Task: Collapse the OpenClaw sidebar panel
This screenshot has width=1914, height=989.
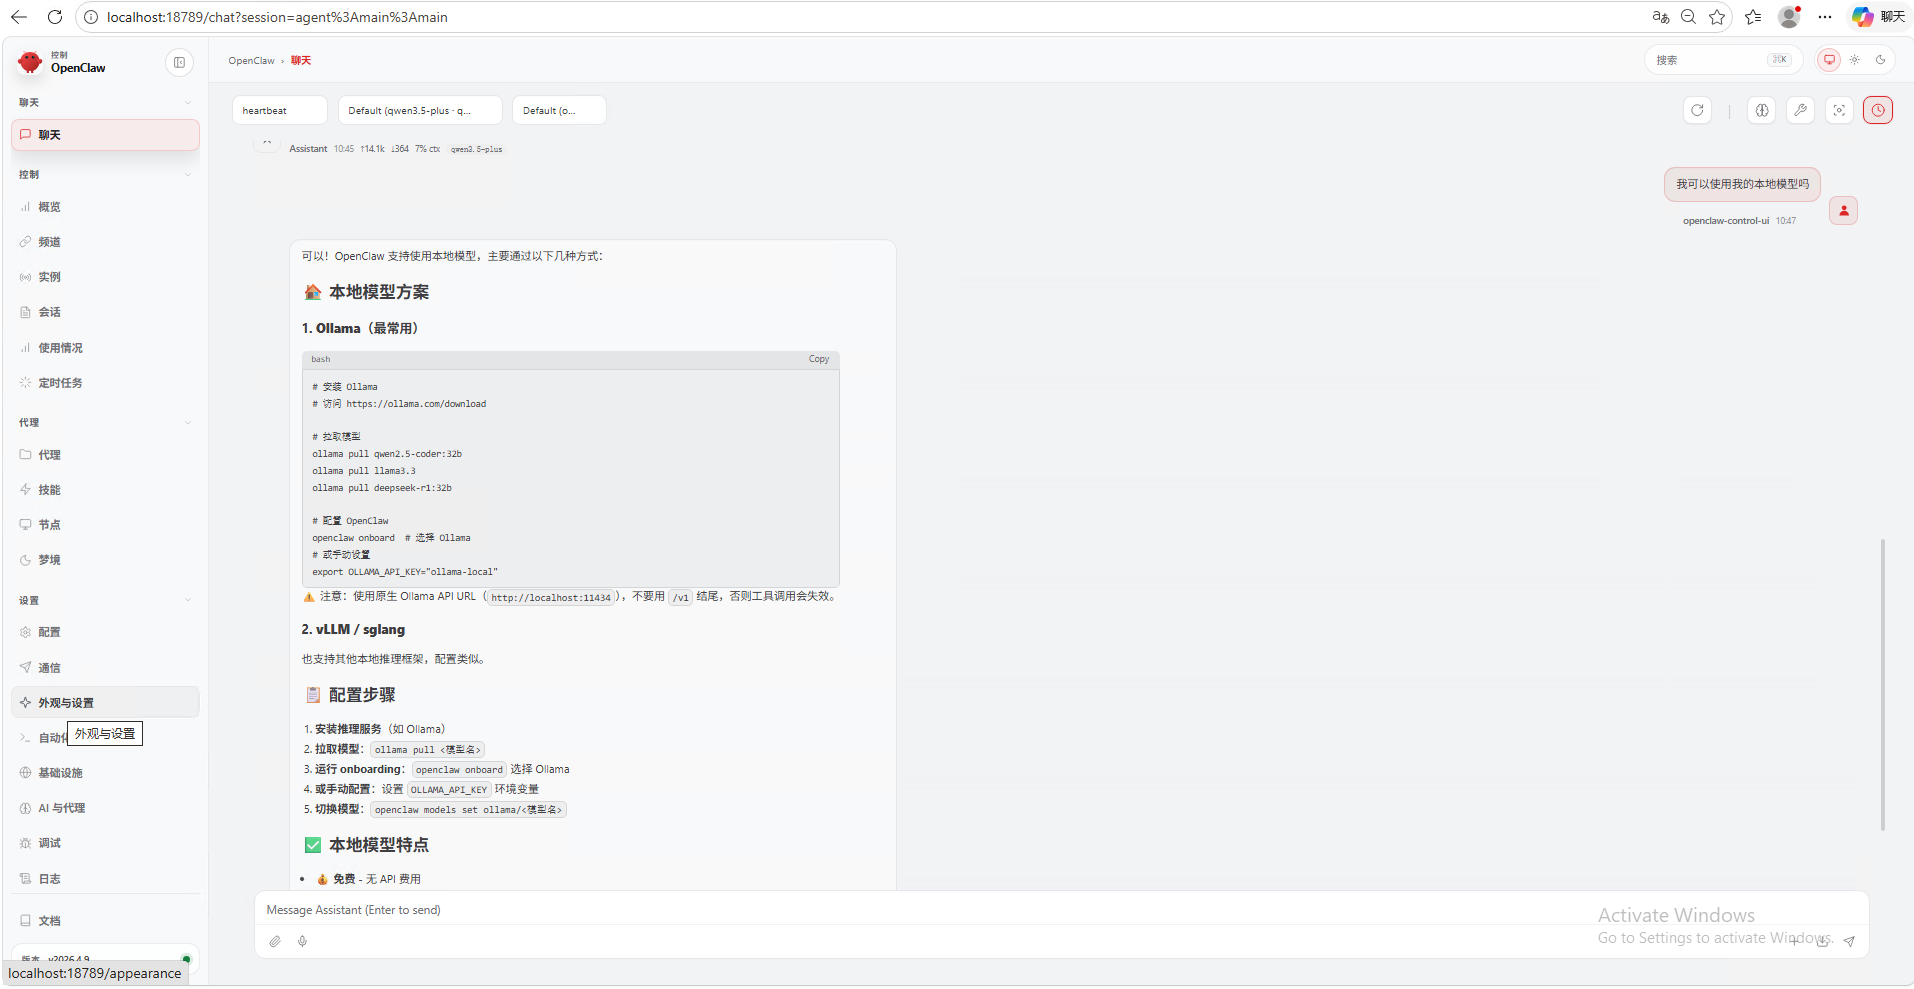Action: 179,62
